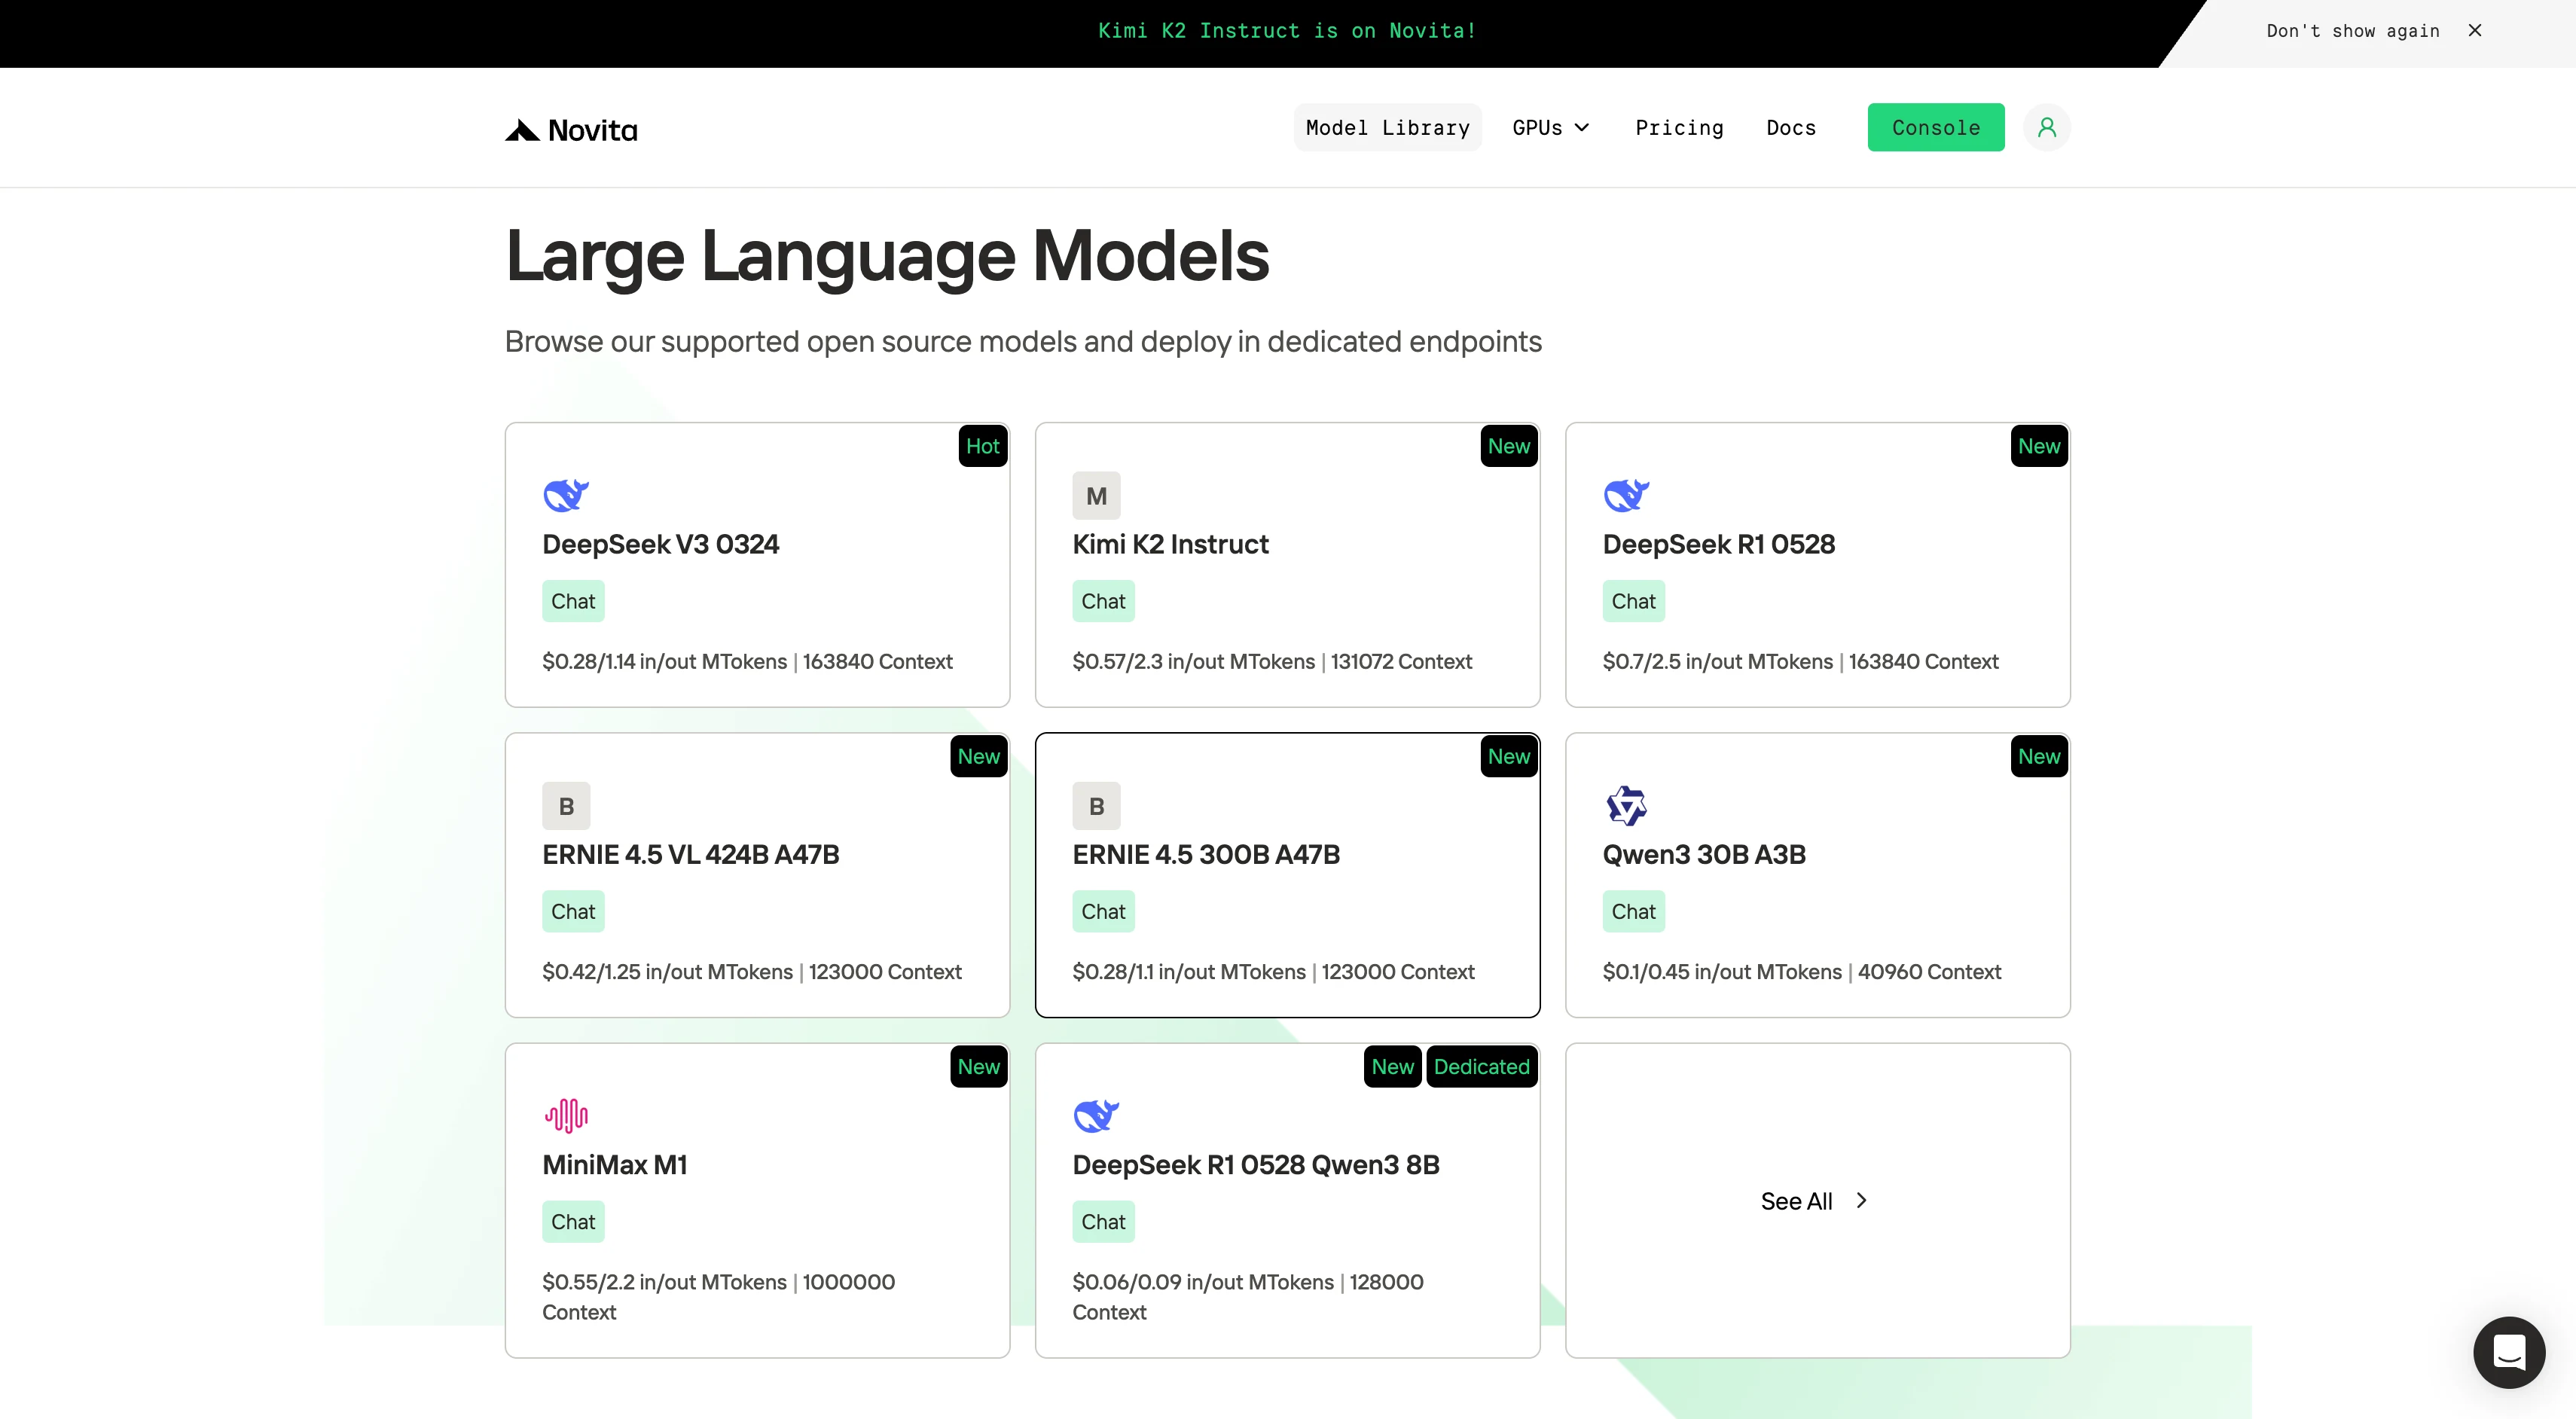
Task: Click the See All arrow chevron
Action: pyautogui.click(x=1861, y=1200)
